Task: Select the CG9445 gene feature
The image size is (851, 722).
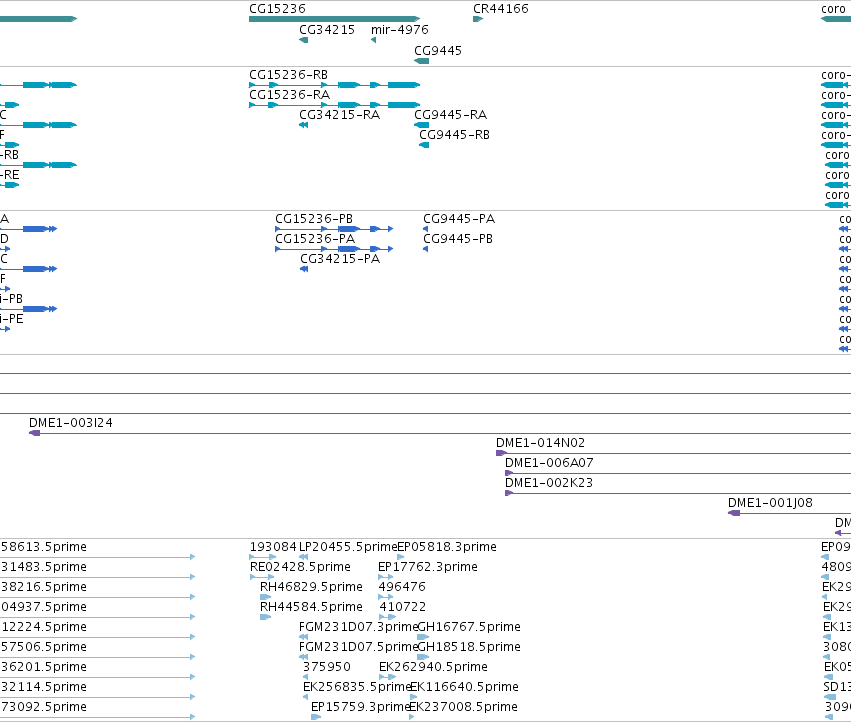Action: pos(421,61)
